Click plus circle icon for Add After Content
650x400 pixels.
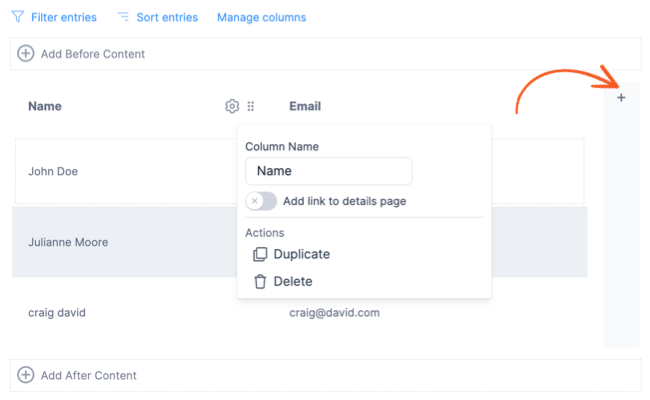[26, 375]
